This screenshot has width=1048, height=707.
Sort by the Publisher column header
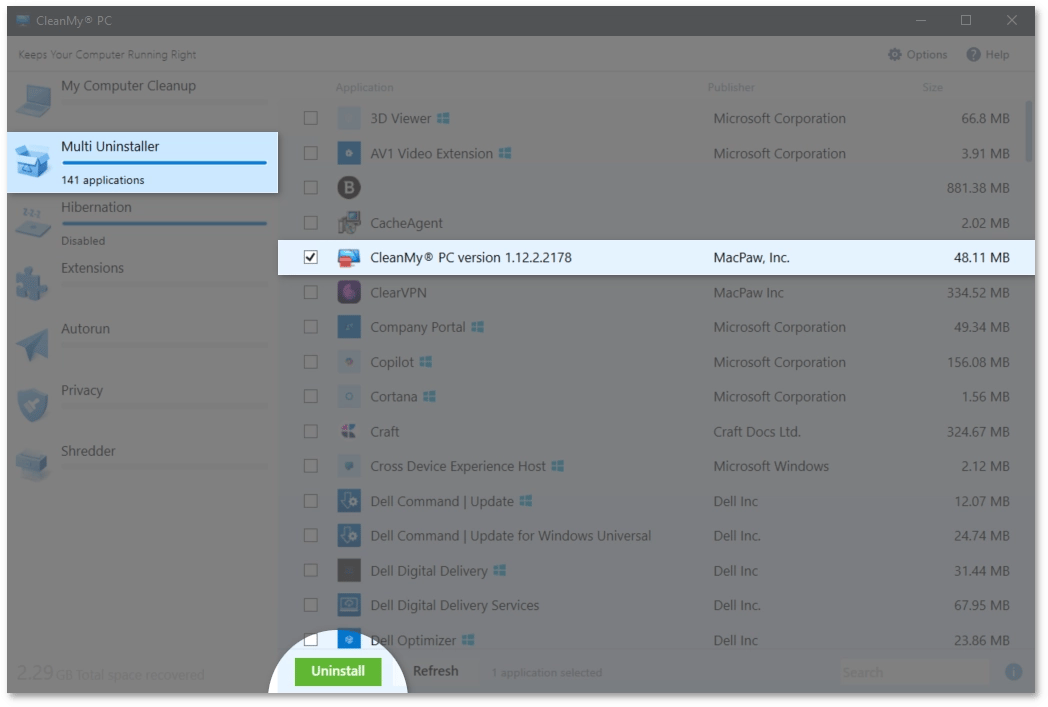tap(731, 88)
